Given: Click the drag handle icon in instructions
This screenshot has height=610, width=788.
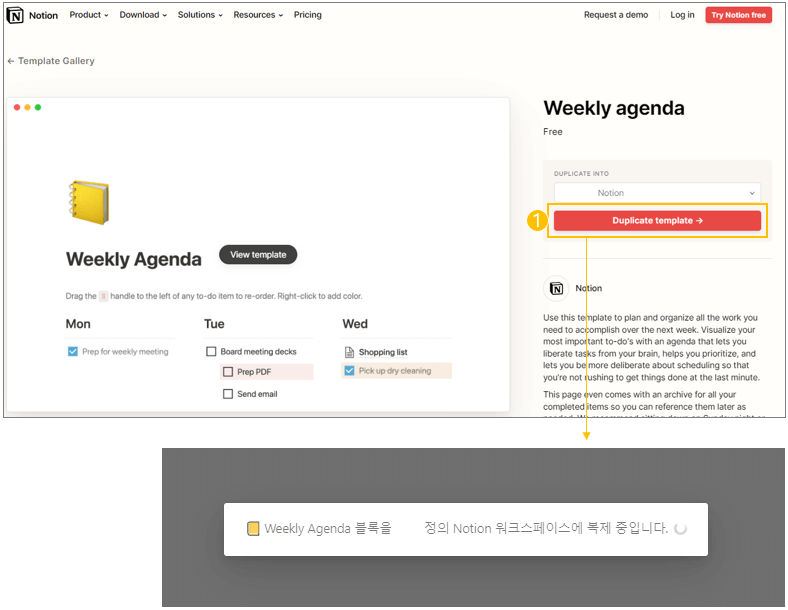Looking at the screenshot, I should (103, 296).
